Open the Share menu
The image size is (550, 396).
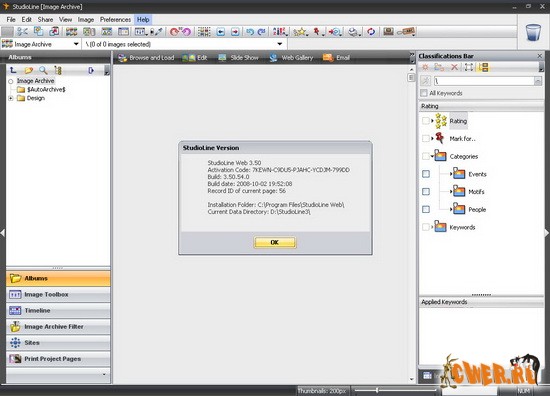[45, 20]
